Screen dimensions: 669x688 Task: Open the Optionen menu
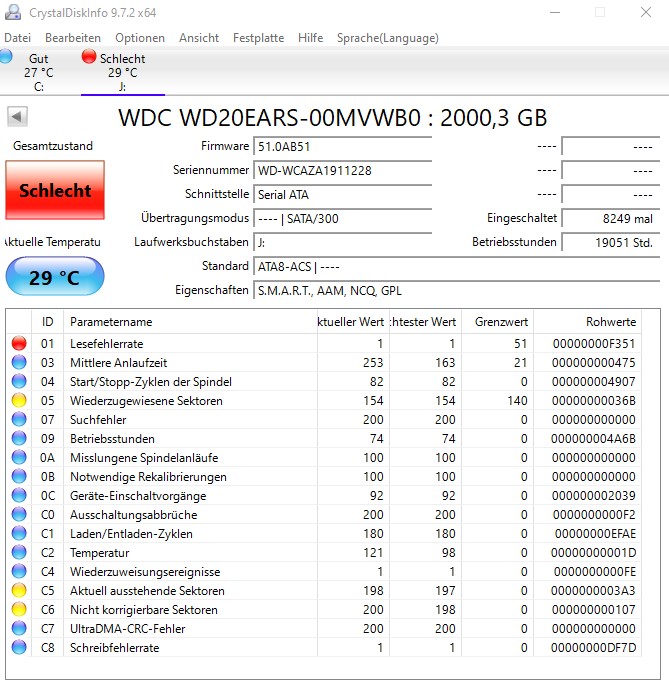[140, 38]
